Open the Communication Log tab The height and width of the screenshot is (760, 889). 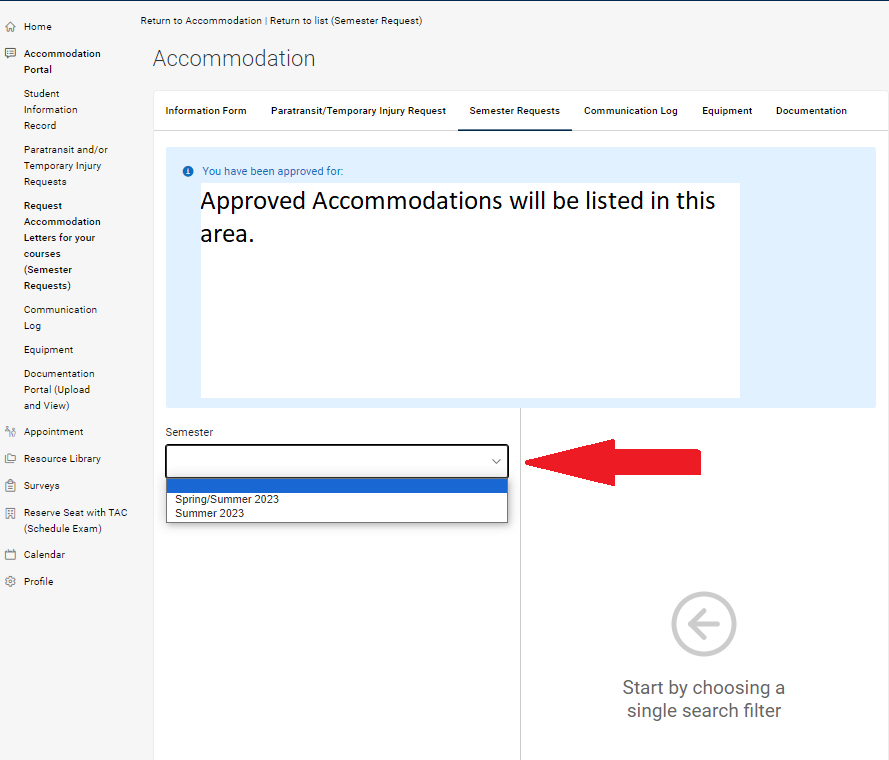tap(630, 111)
